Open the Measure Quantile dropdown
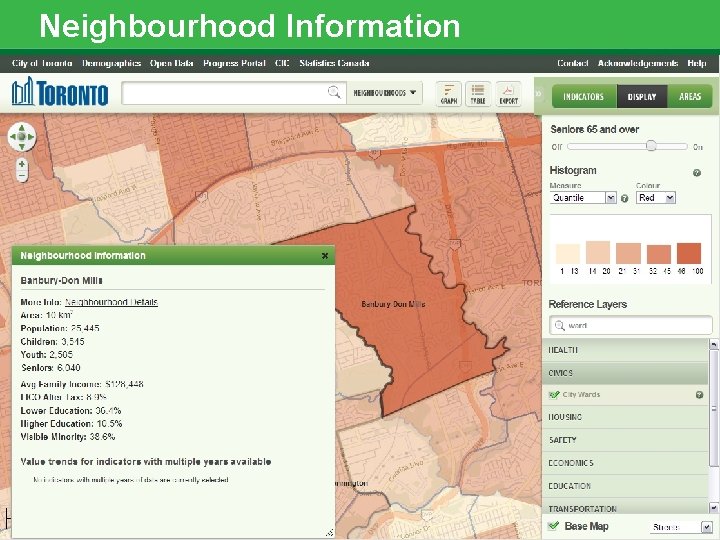Screen dimensions: 720x540 click(x=583, y=198)
